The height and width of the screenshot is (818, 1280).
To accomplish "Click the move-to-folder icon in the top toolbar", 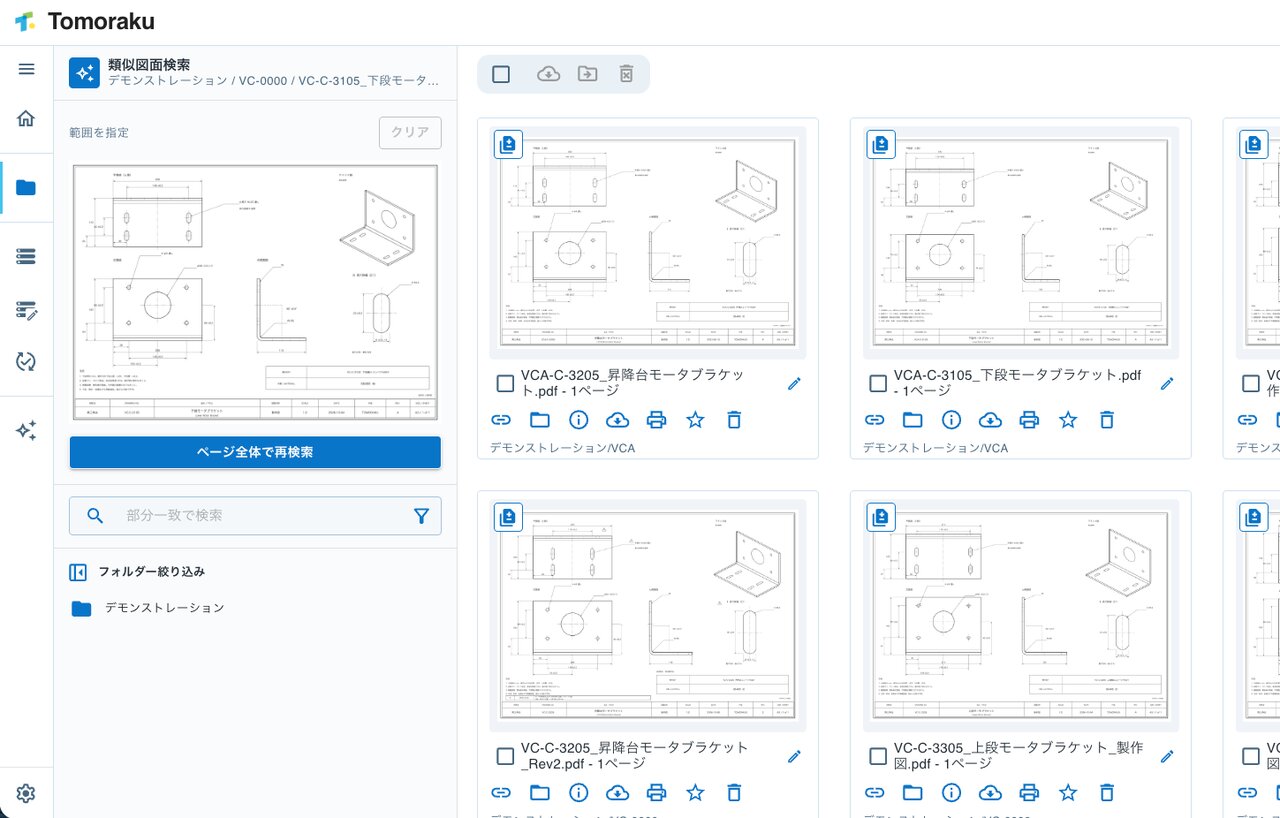I will coord(587,74).
